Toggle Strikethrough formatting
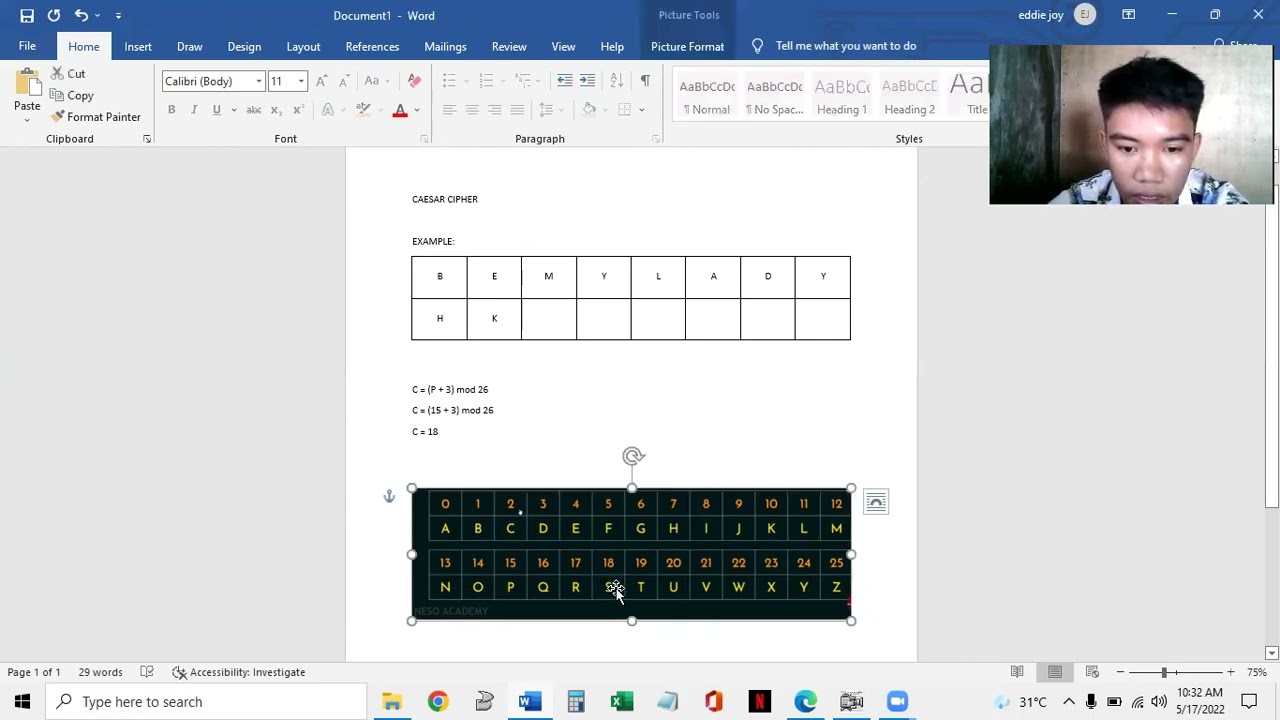 (254, 110)
